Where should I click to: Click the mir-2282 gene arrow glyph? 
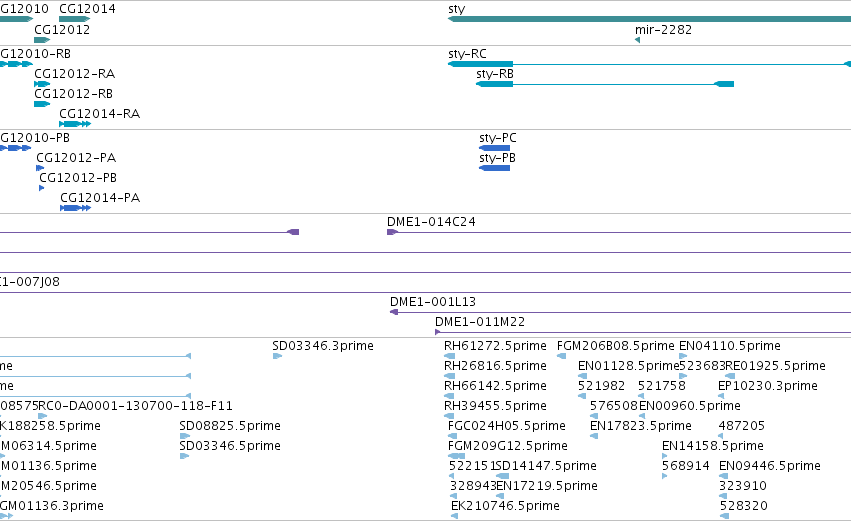pos(638,40)
